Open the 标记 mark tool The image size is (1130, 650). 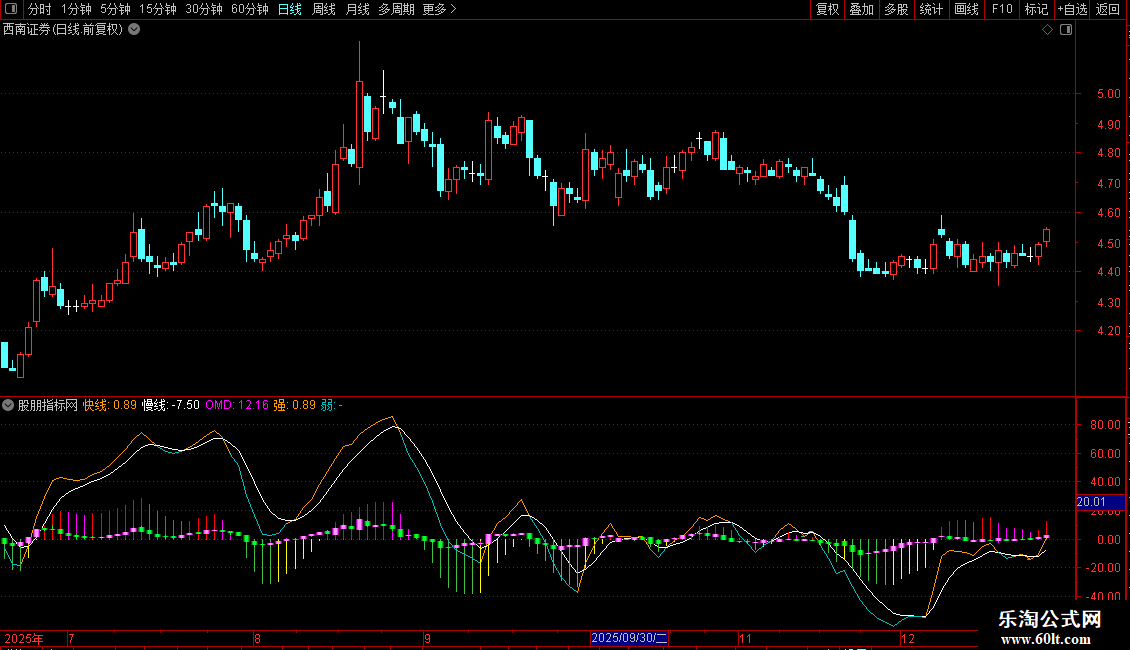click(x=1036, y=10)
